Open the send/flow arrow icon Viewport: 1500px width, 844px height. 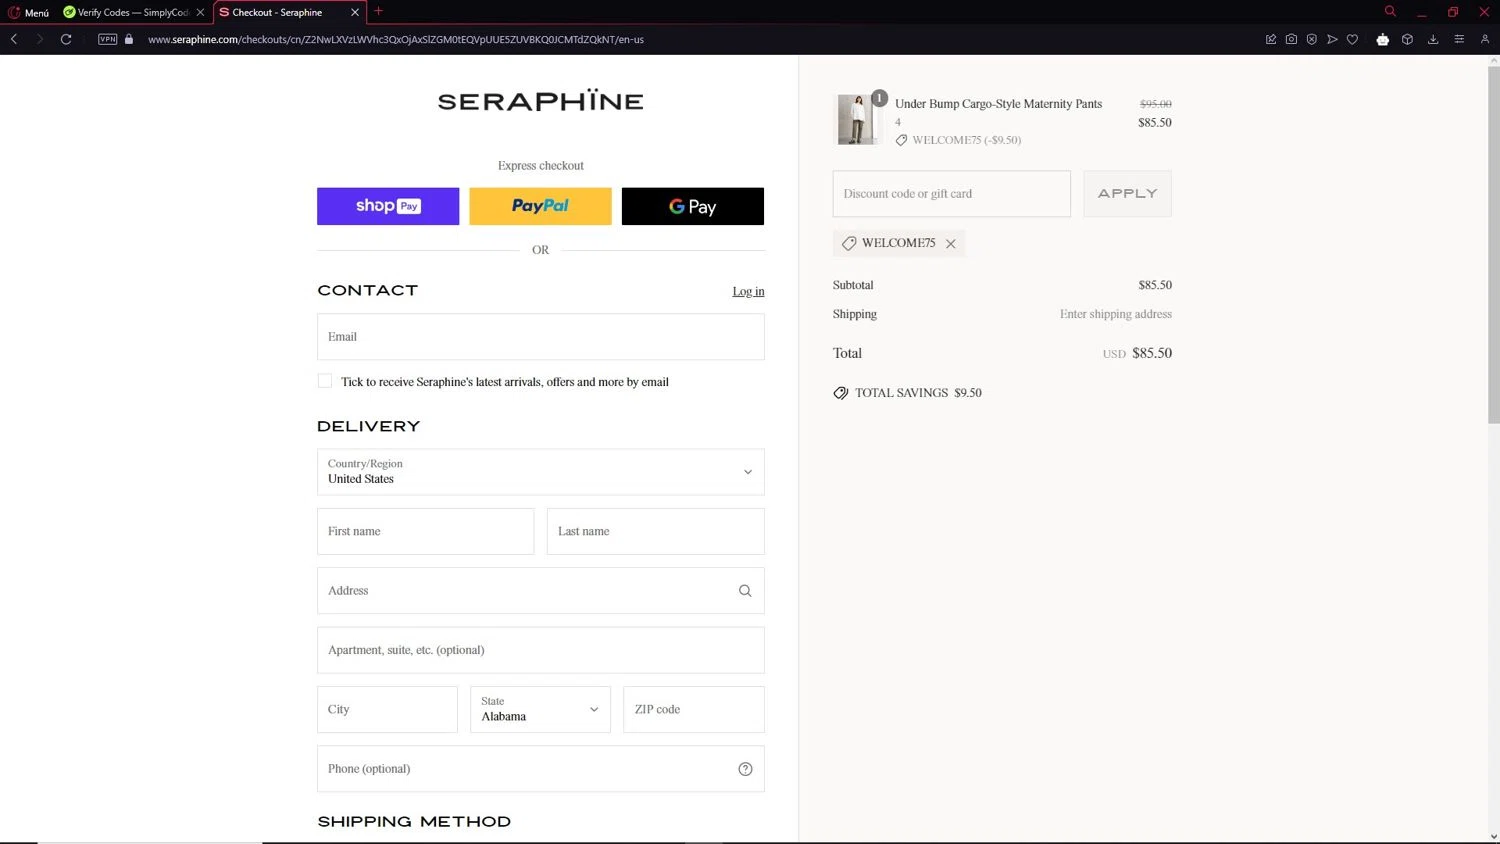coord(1332,39)
